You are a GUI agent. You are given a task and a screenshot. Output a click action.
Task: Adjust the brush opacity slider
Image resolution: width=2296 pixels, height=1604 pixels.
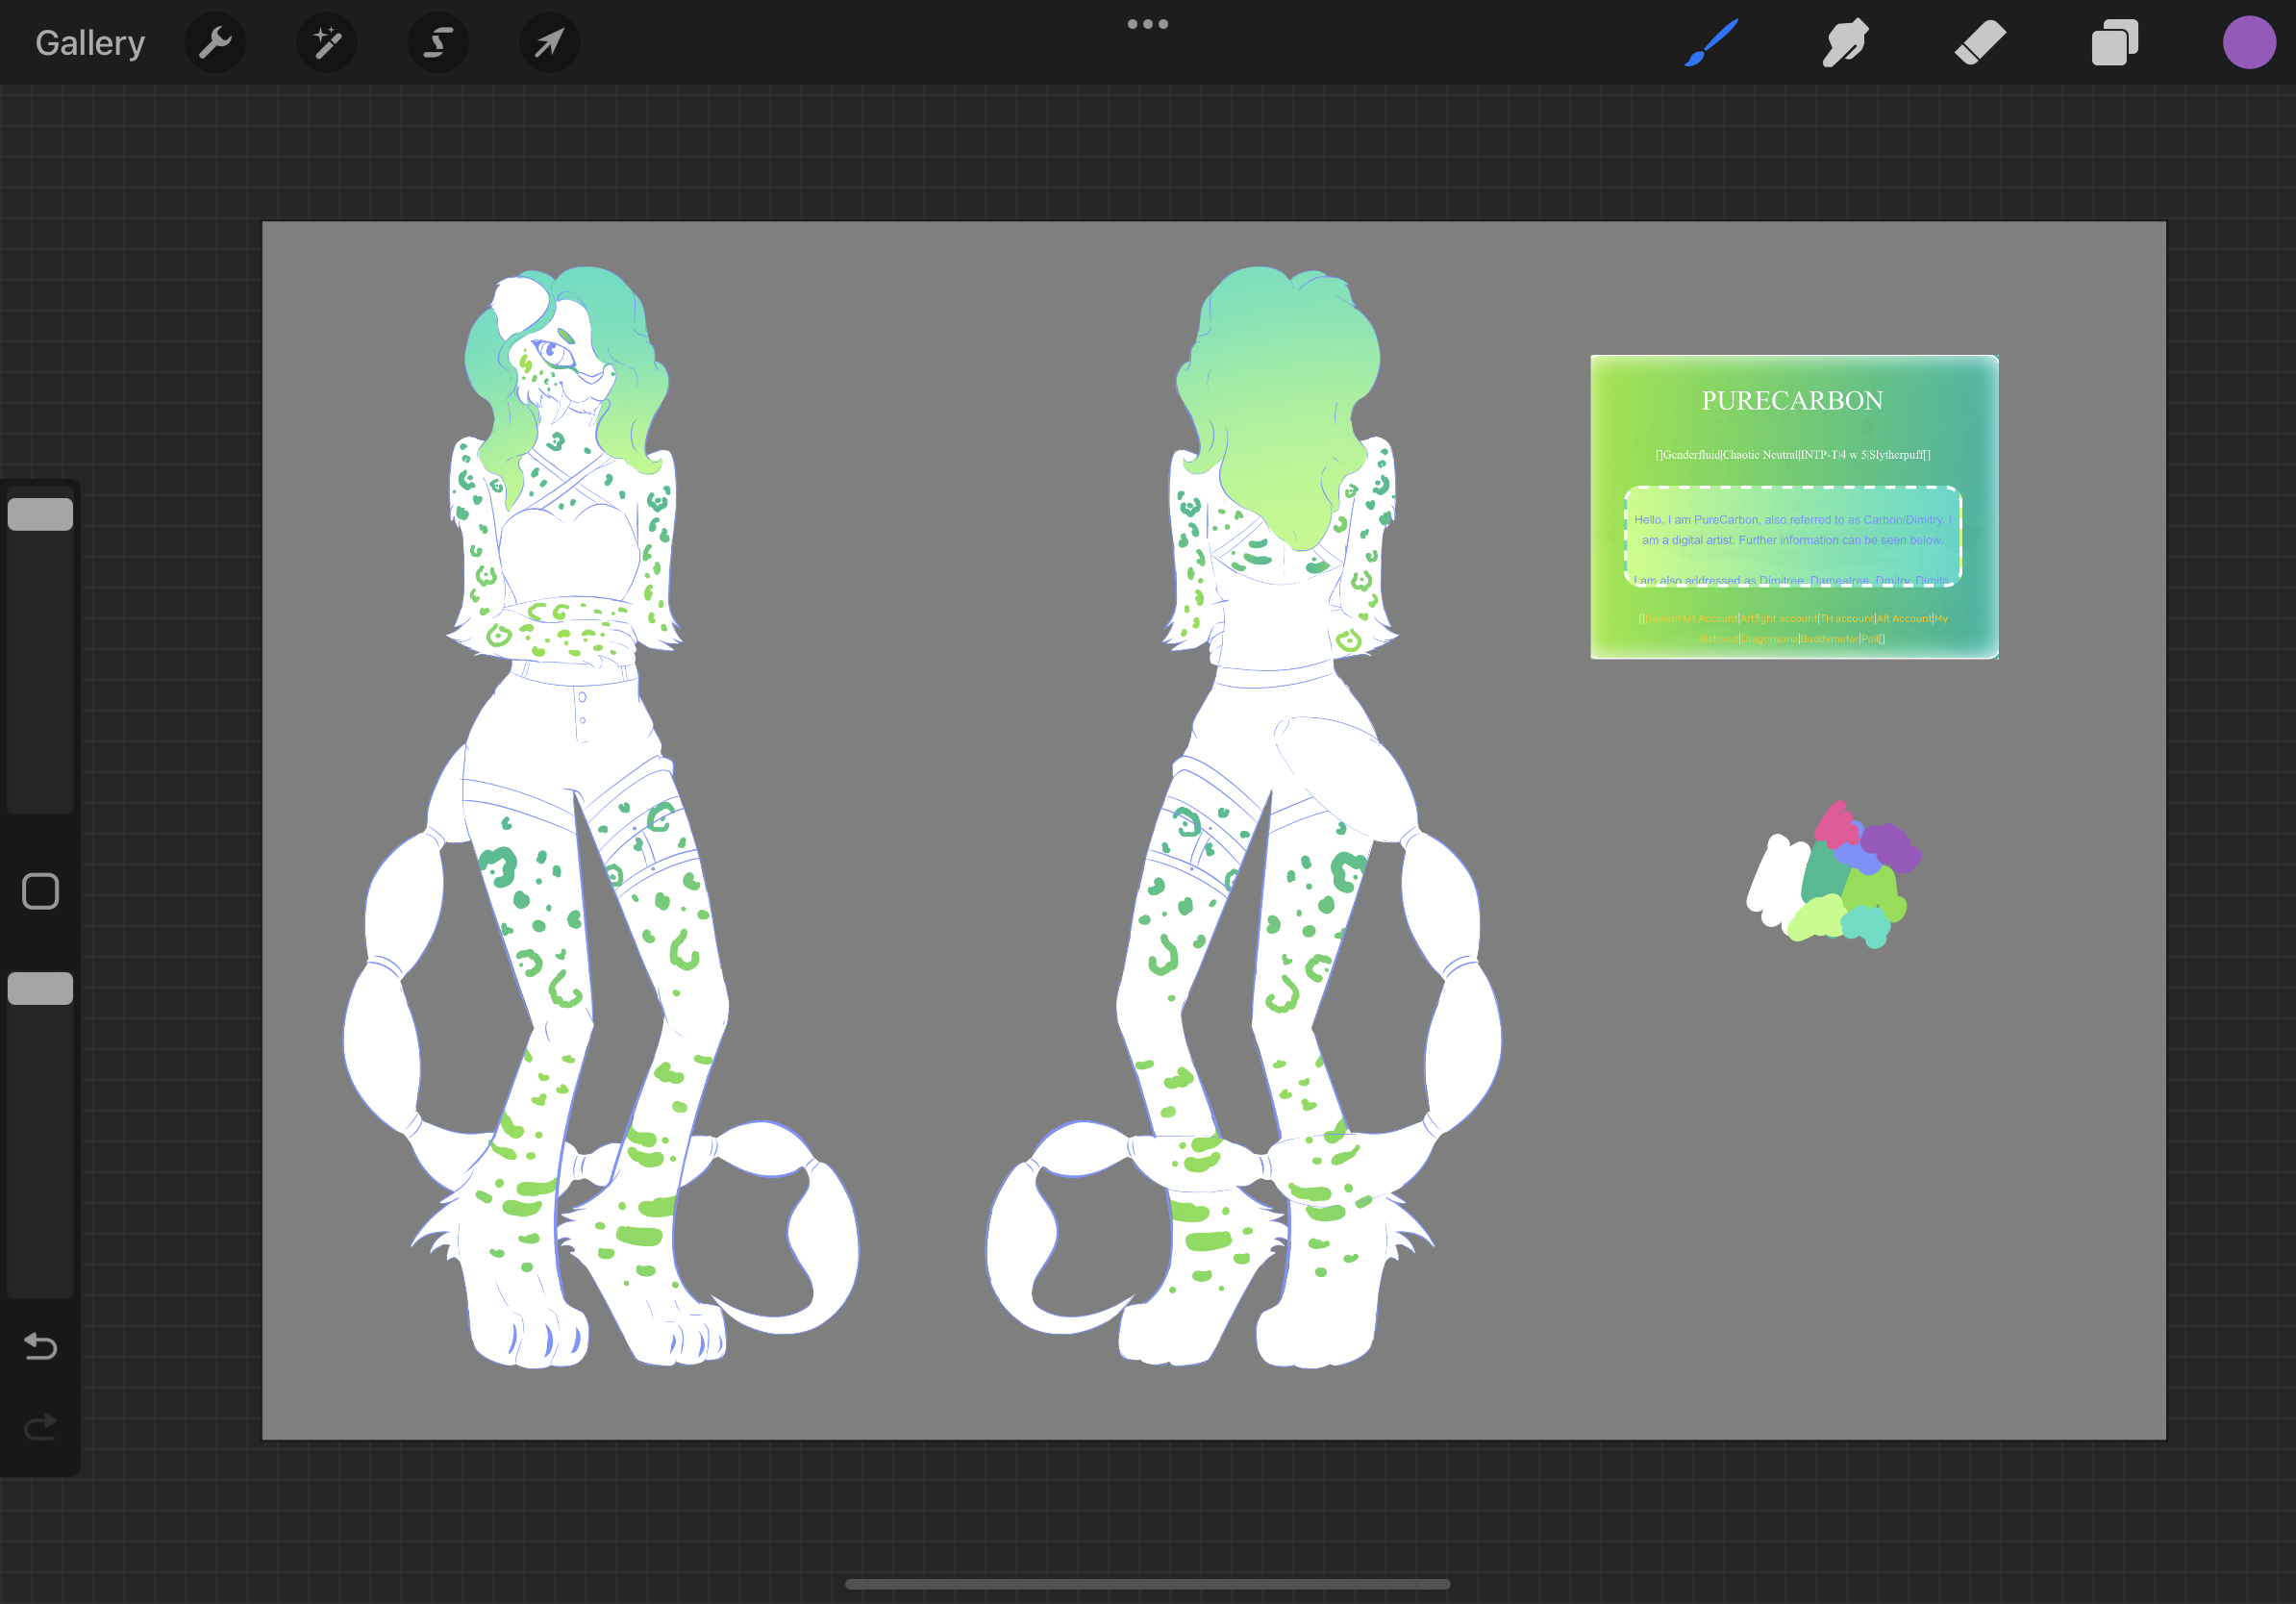(39, 988)
